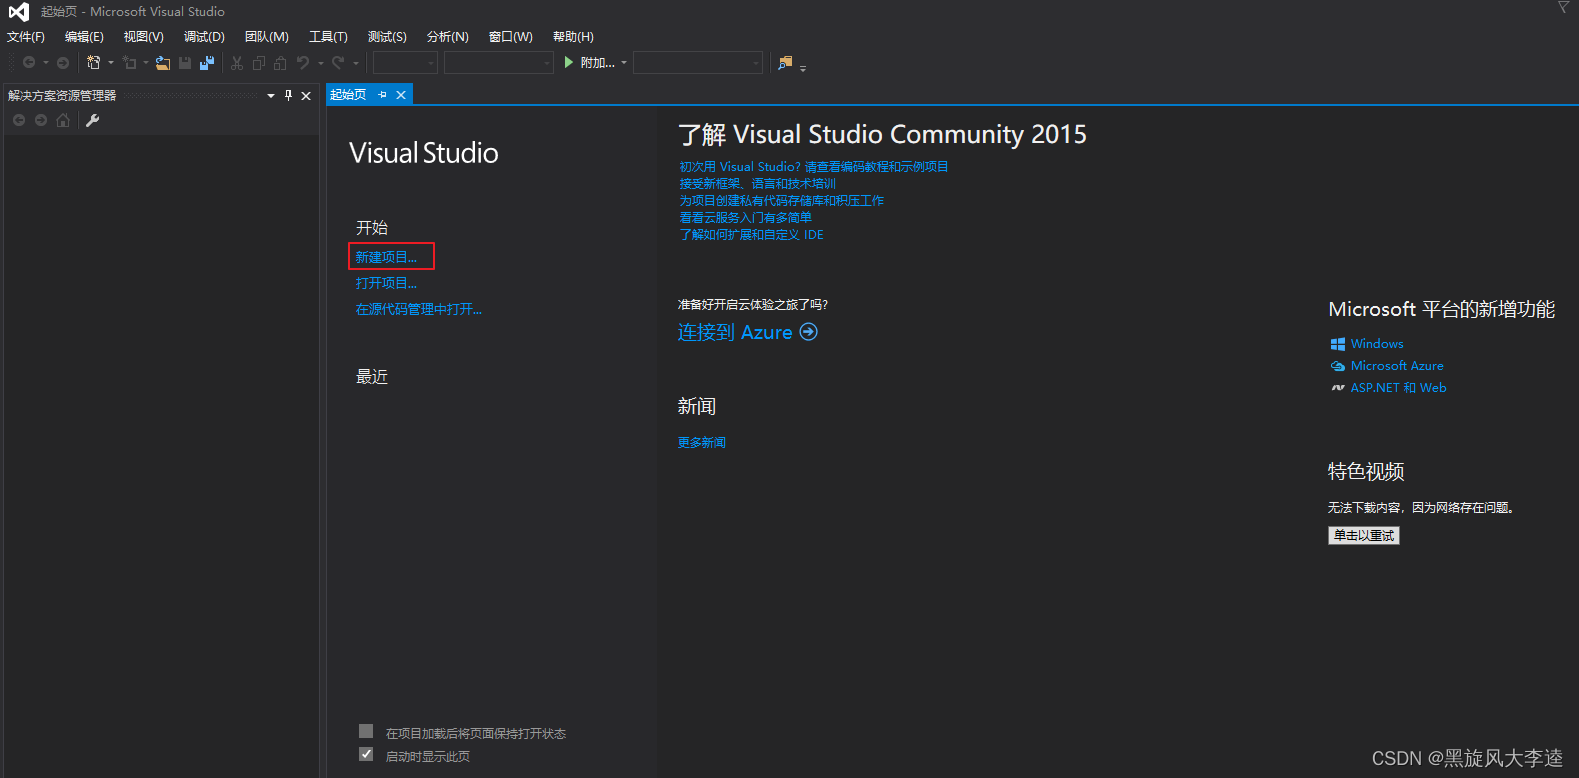Click the New Project link
Viewport: 1579px width, 778px height.
(386, 257)
